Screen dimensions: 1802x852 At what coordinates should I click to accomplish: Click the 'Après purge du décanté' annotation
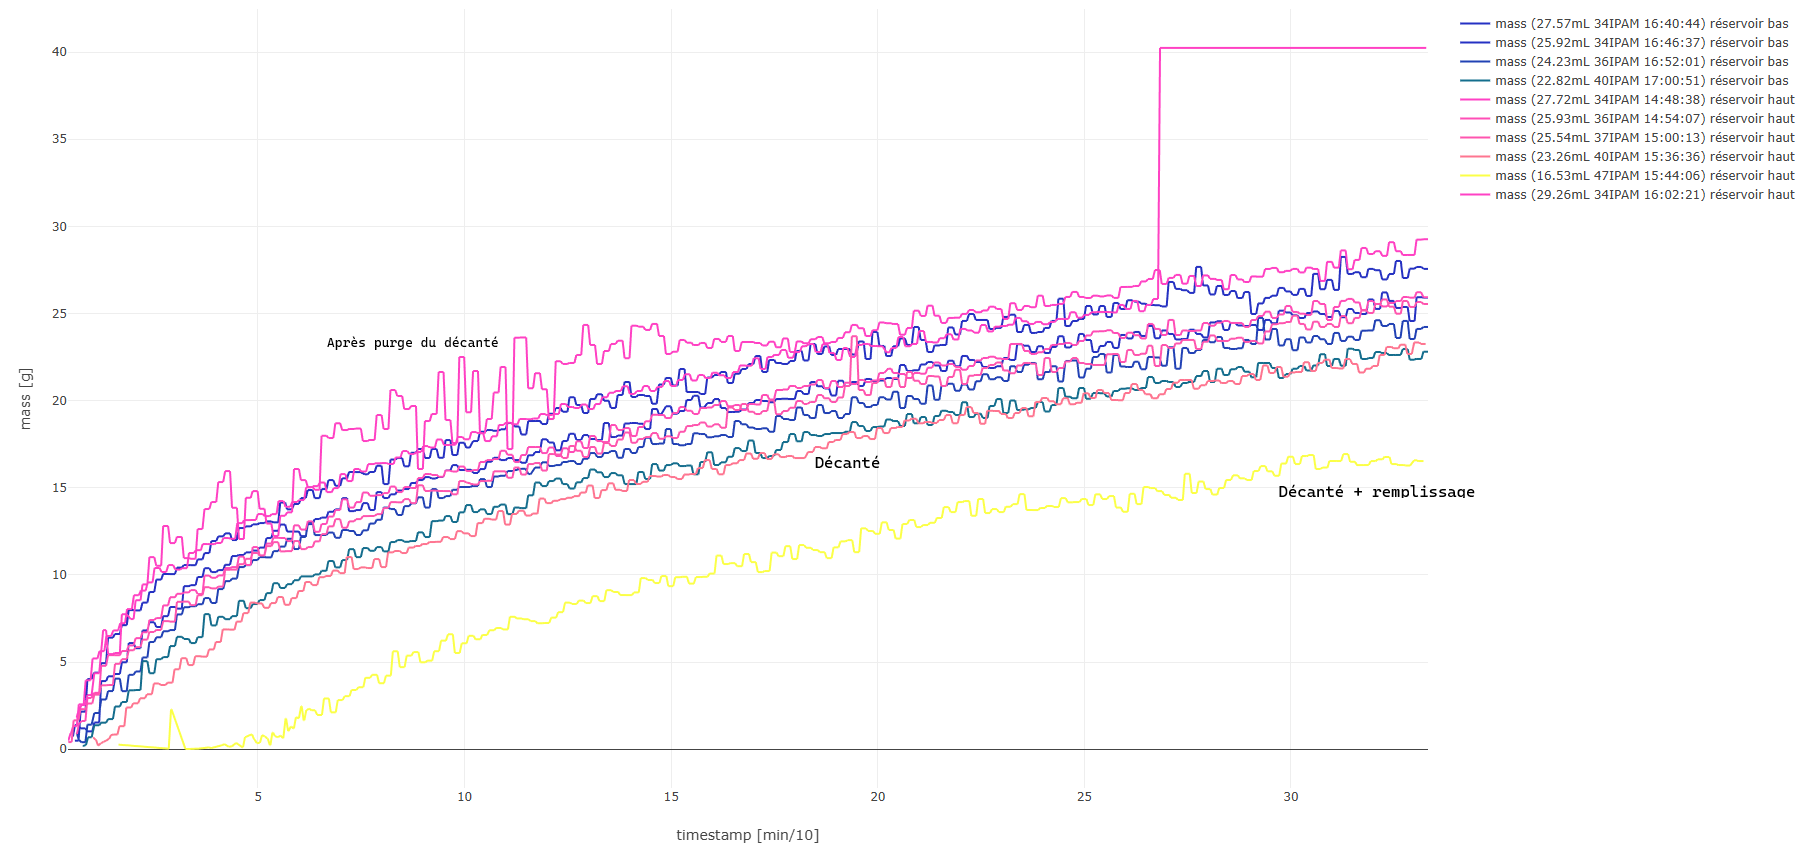click(x=412, y=343)
